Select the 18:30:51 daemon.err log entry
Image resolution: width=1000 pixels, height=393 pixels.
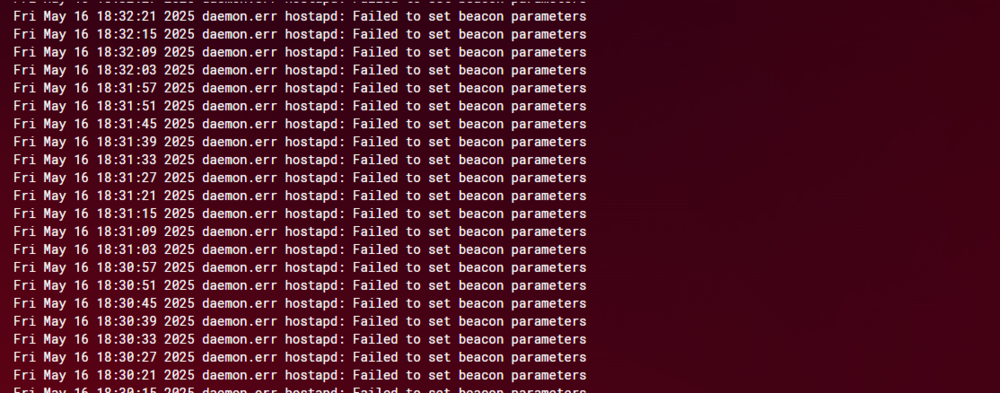pos(300,285)
